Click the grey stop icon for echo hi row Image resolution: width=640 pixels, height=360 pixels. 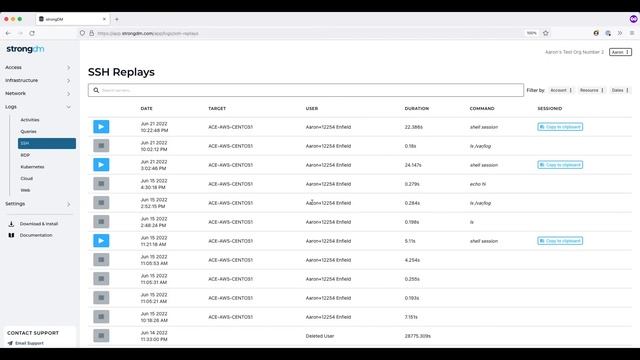point(101,184)
